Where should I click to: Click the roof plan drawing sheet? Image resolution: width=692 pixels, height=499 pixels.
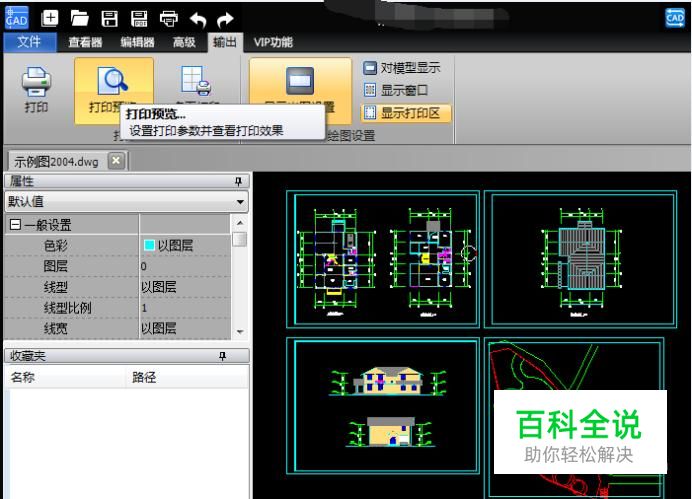(x=581, y=259)
